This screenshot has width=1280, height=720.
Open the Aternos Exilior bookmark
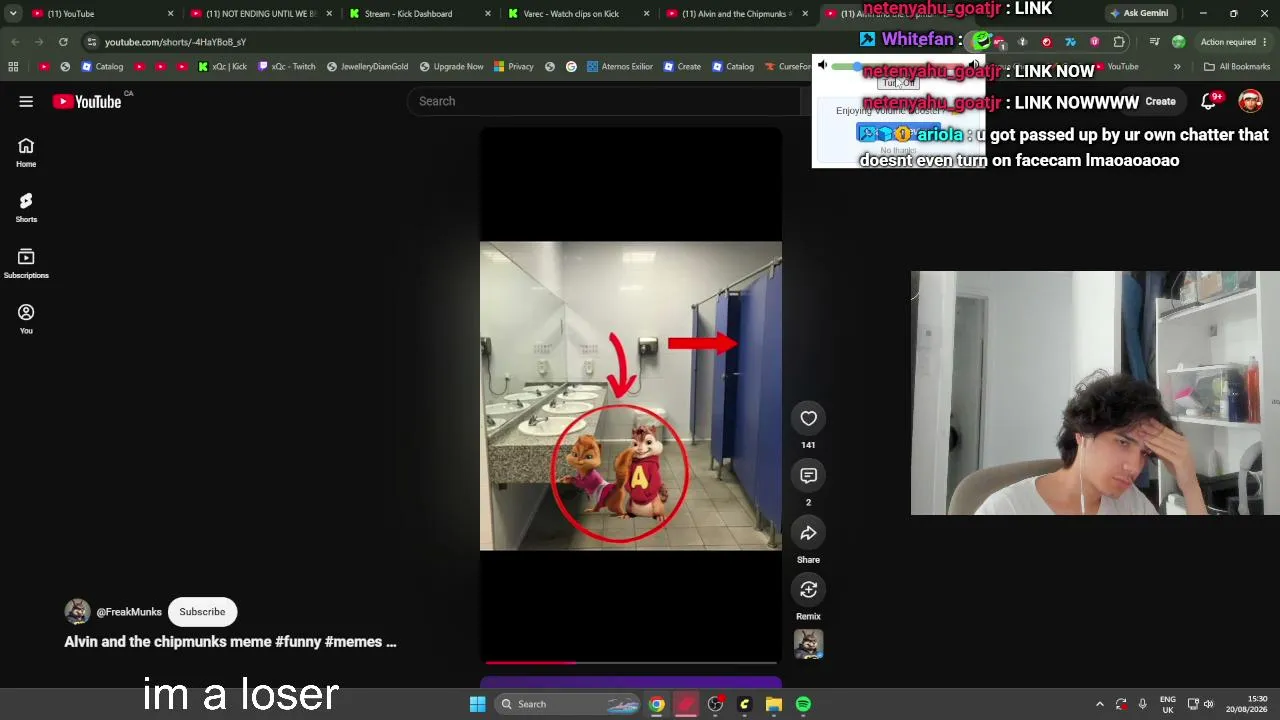[x=620, y=67]
